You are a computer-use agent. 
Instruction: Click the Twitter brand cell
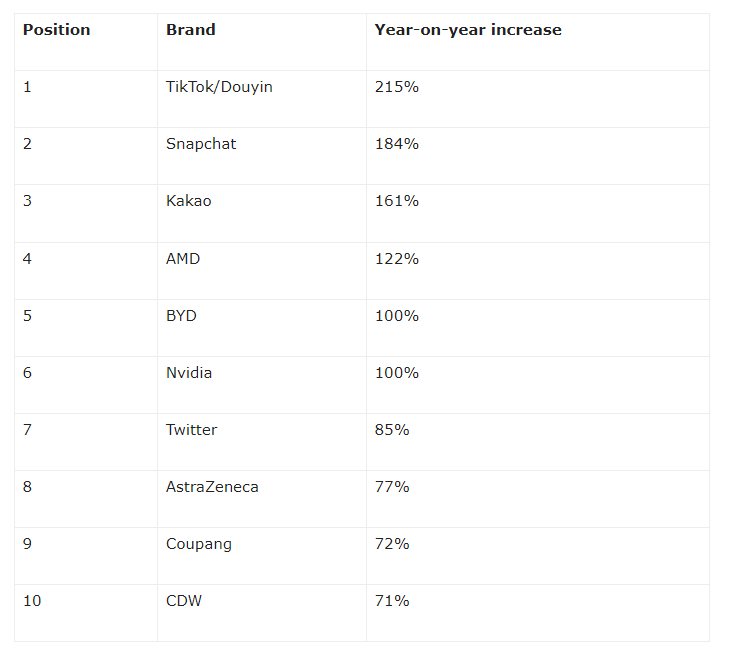coord(191,430)
